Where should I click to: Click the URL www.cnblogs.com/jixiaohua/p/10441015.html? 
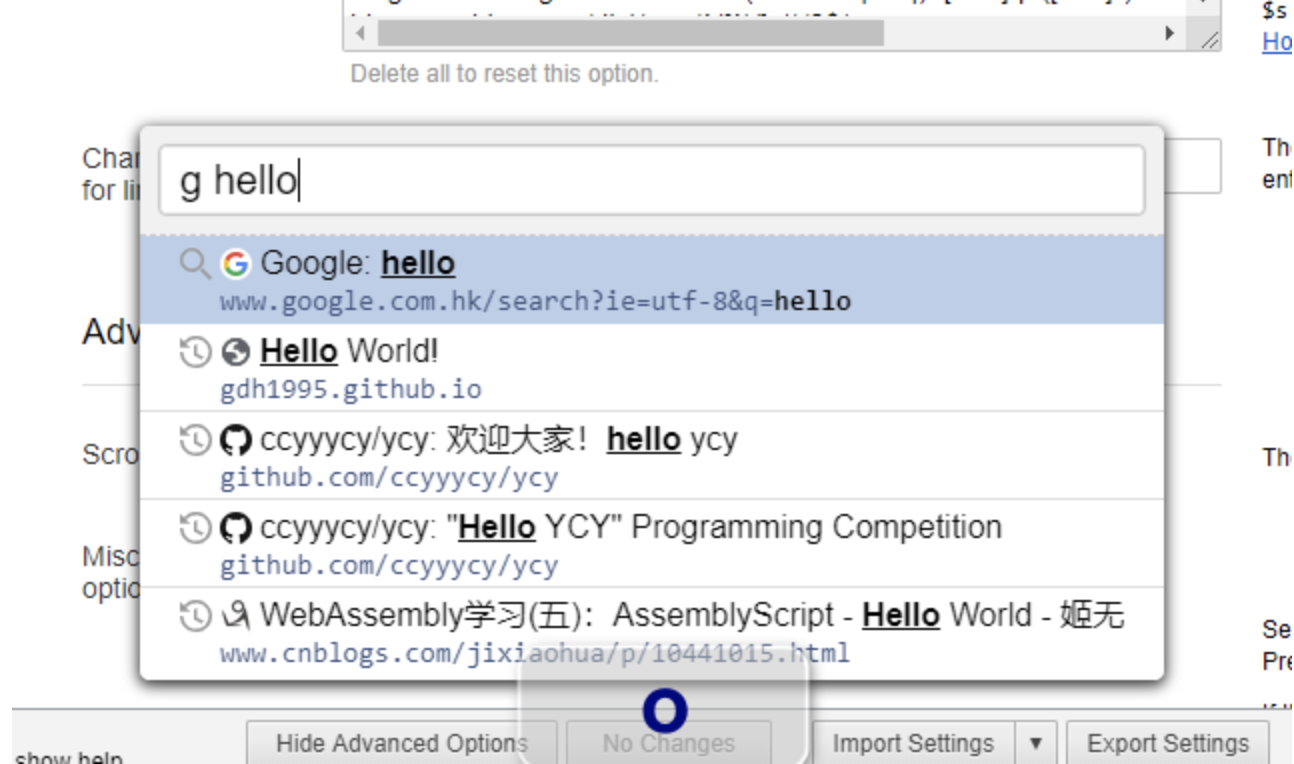pyautogui.click(x=535, y=654)
